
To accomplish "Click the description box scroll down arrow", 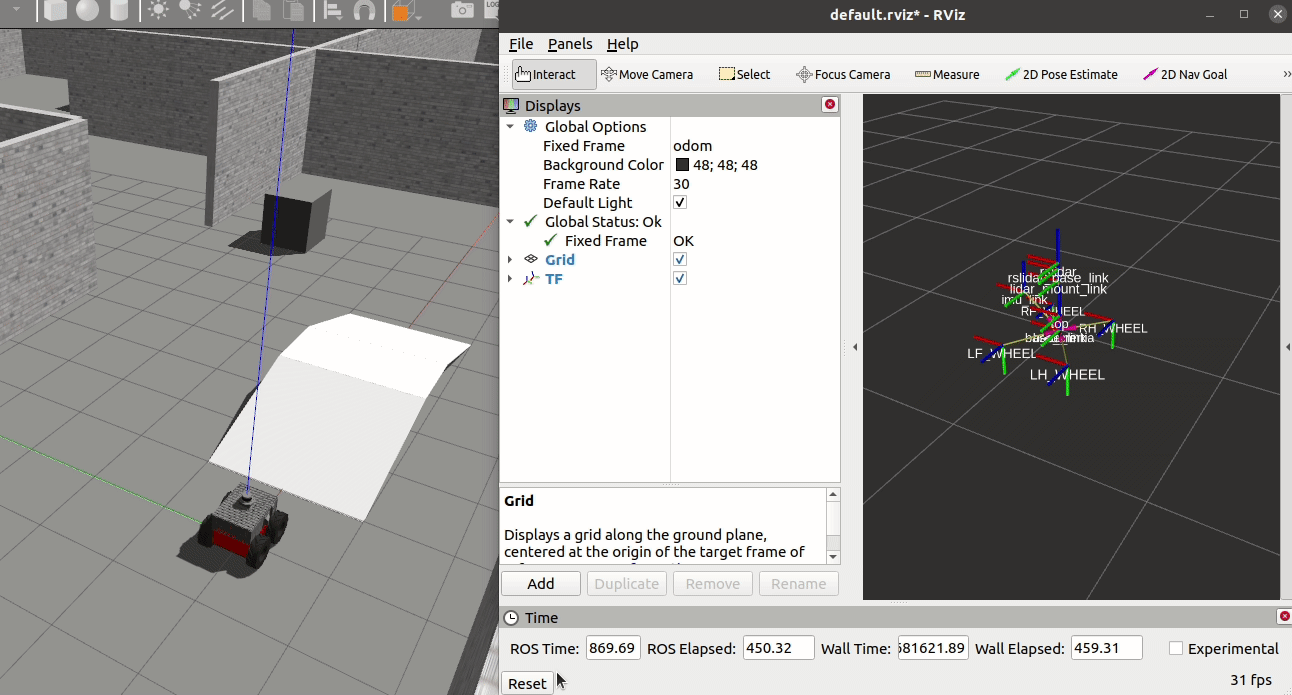I will click(833, 557).
